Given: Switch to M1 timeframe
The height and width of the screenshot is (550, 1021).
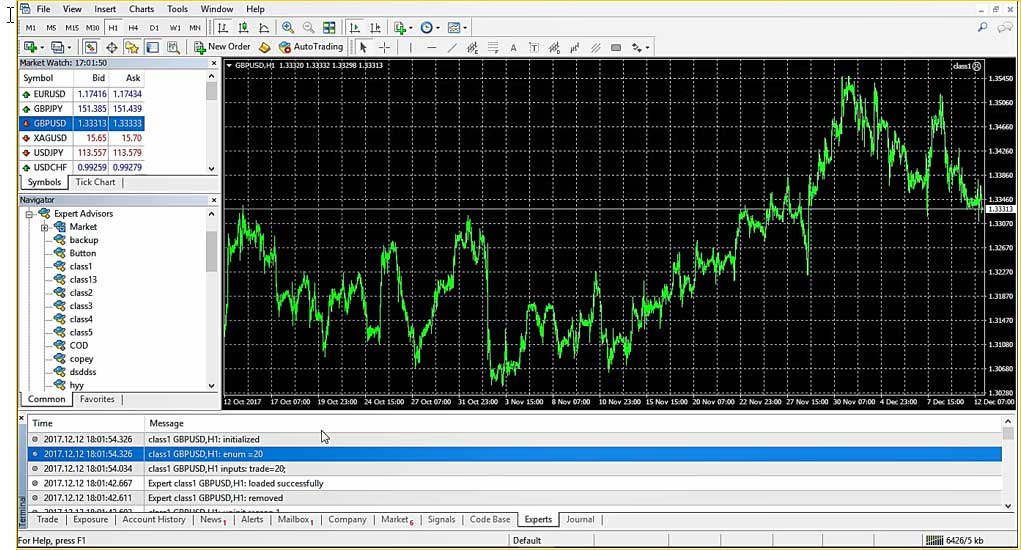Looking at the screenshot, I should [x=31, y=27].
